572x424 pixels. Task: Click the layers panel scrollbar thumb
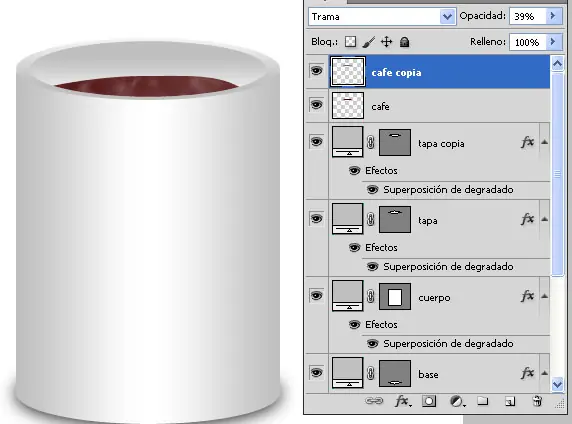coord(557,174)
